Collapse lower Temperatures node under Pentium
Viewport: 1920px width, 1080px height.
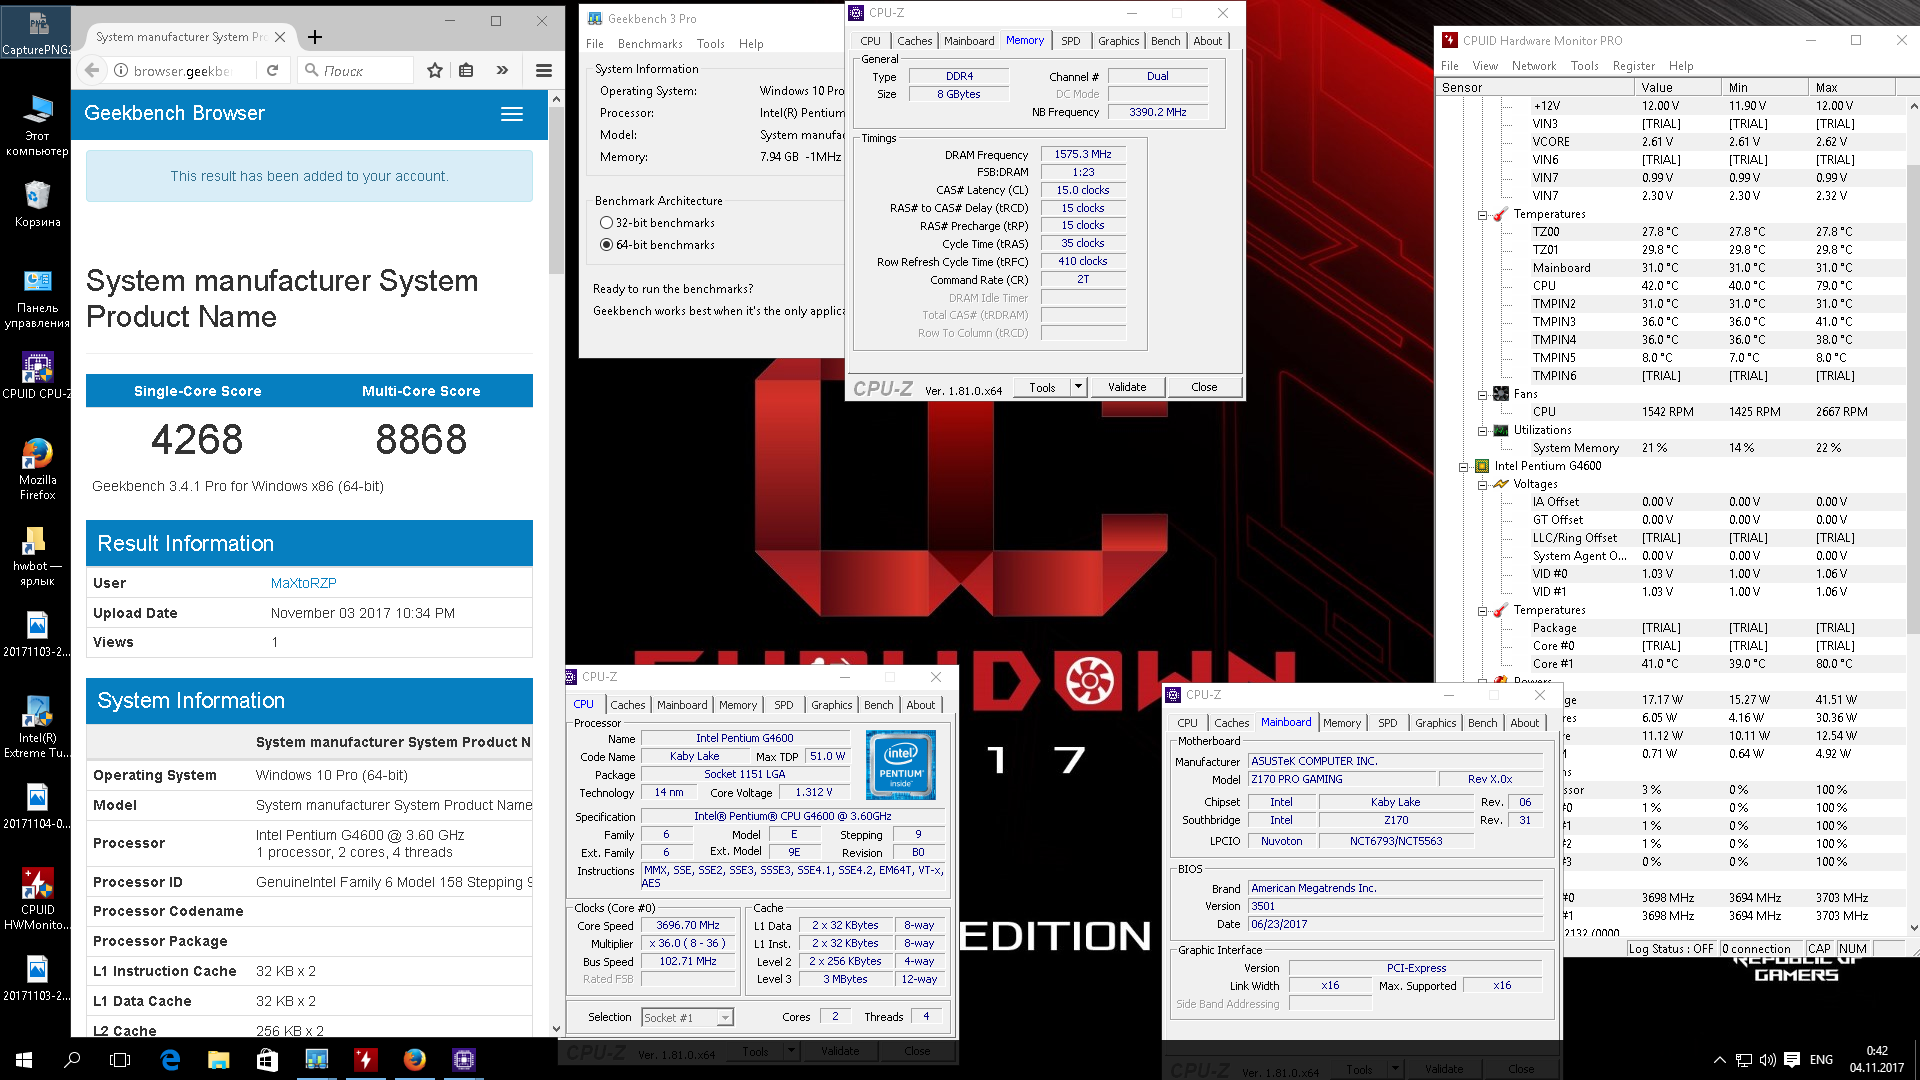tap(1482, 611)
